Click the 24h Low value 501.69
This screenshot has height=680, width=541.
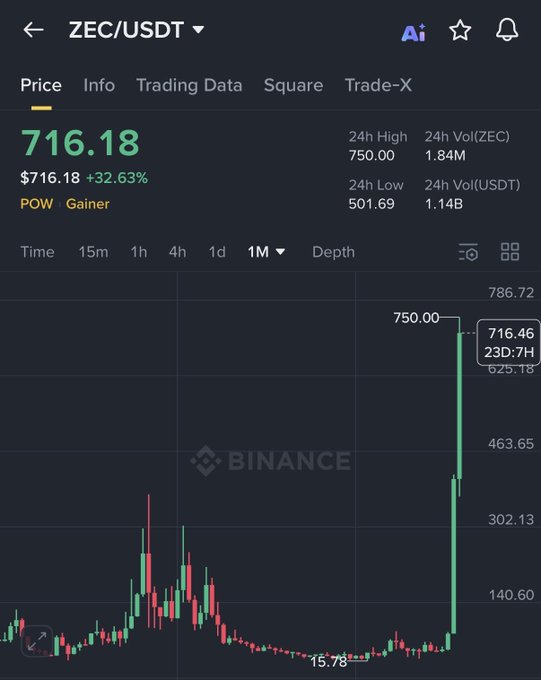click(x=371, y=204)
